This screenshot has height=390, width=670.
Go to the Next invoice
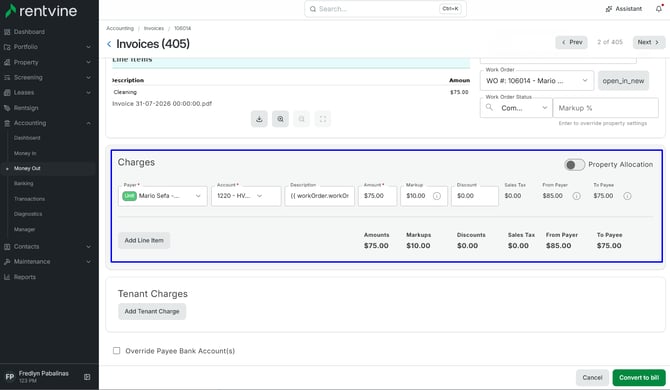[x=649, y=42]
